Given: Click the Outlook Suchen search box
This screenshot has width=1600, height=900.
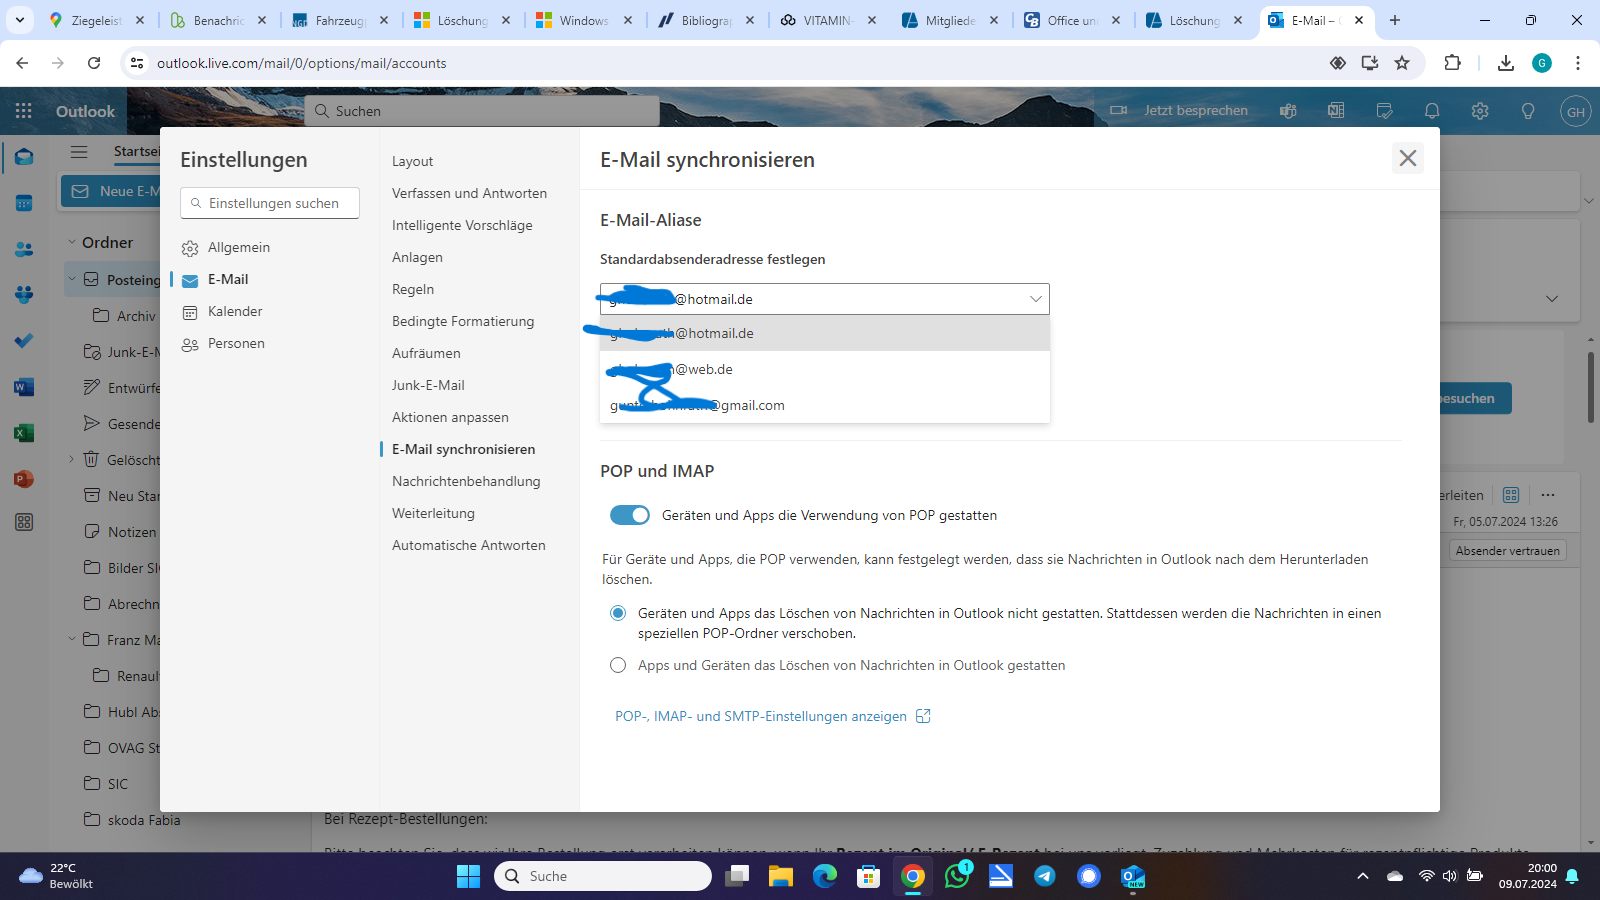Looking at the screenshot, I should click(482, 111).
